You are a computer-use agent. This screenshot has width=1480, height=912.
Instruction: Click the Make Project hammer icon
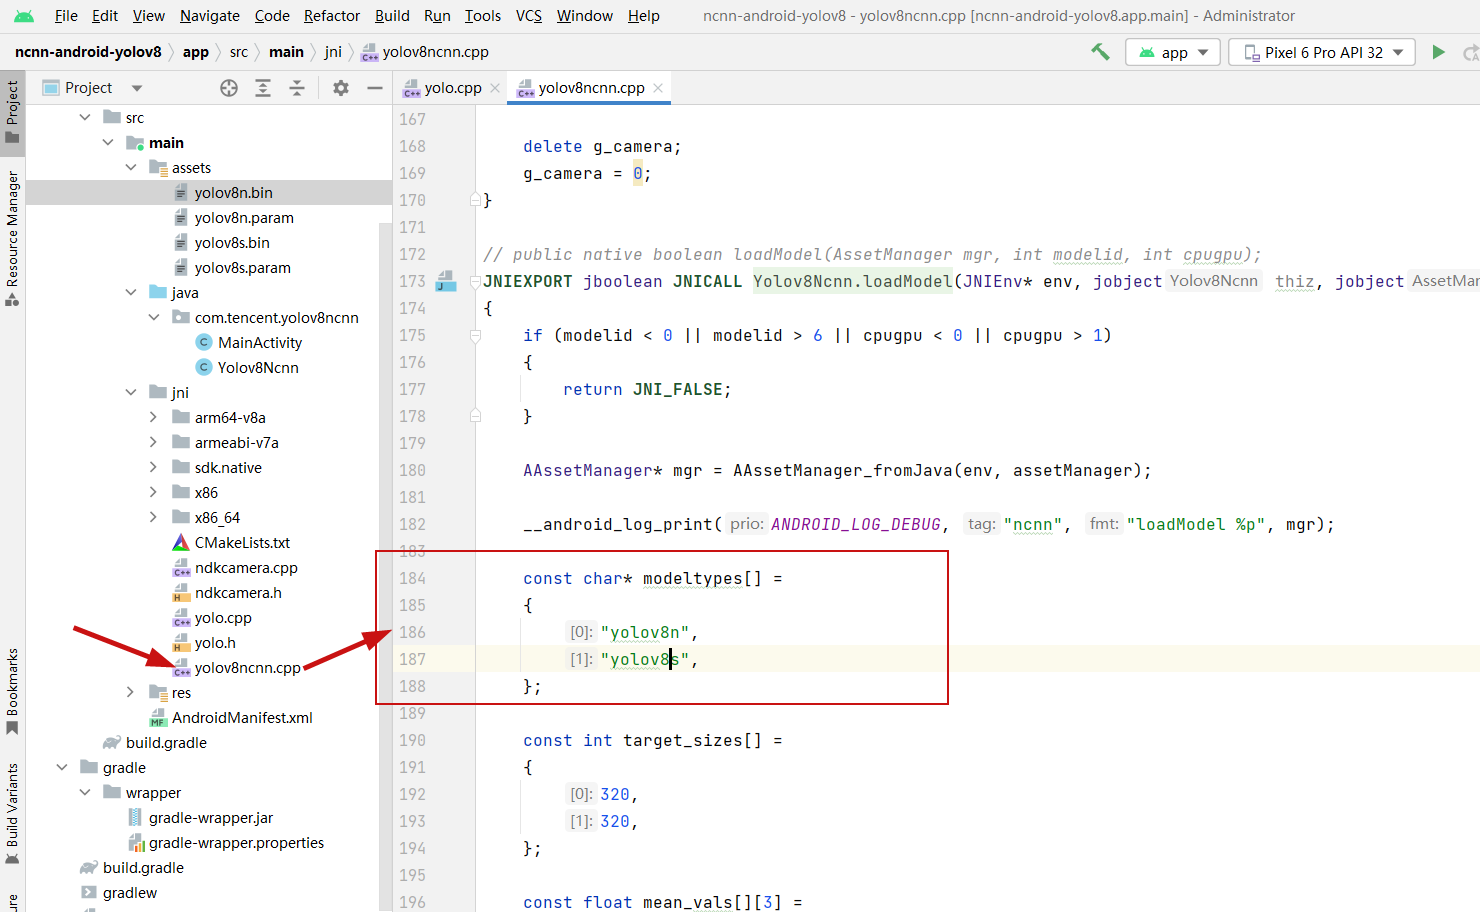[1100, 52]
